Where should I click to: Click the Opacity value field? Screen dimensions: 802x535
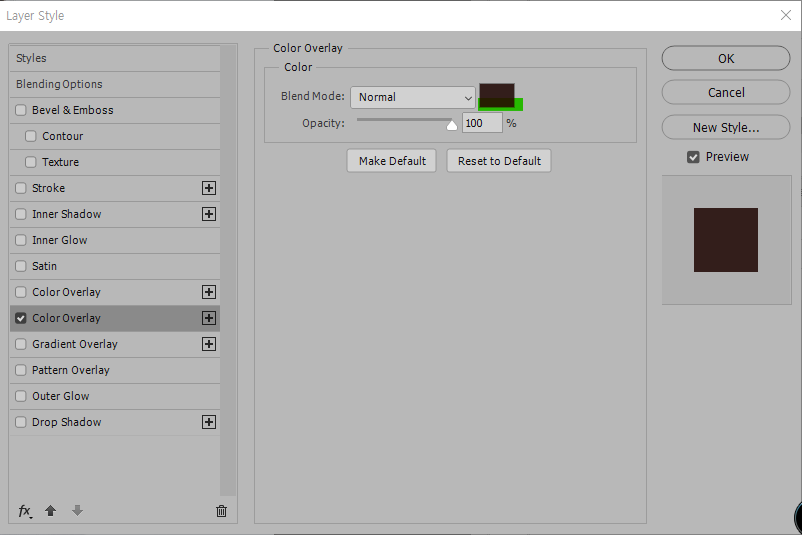point(482,123)
